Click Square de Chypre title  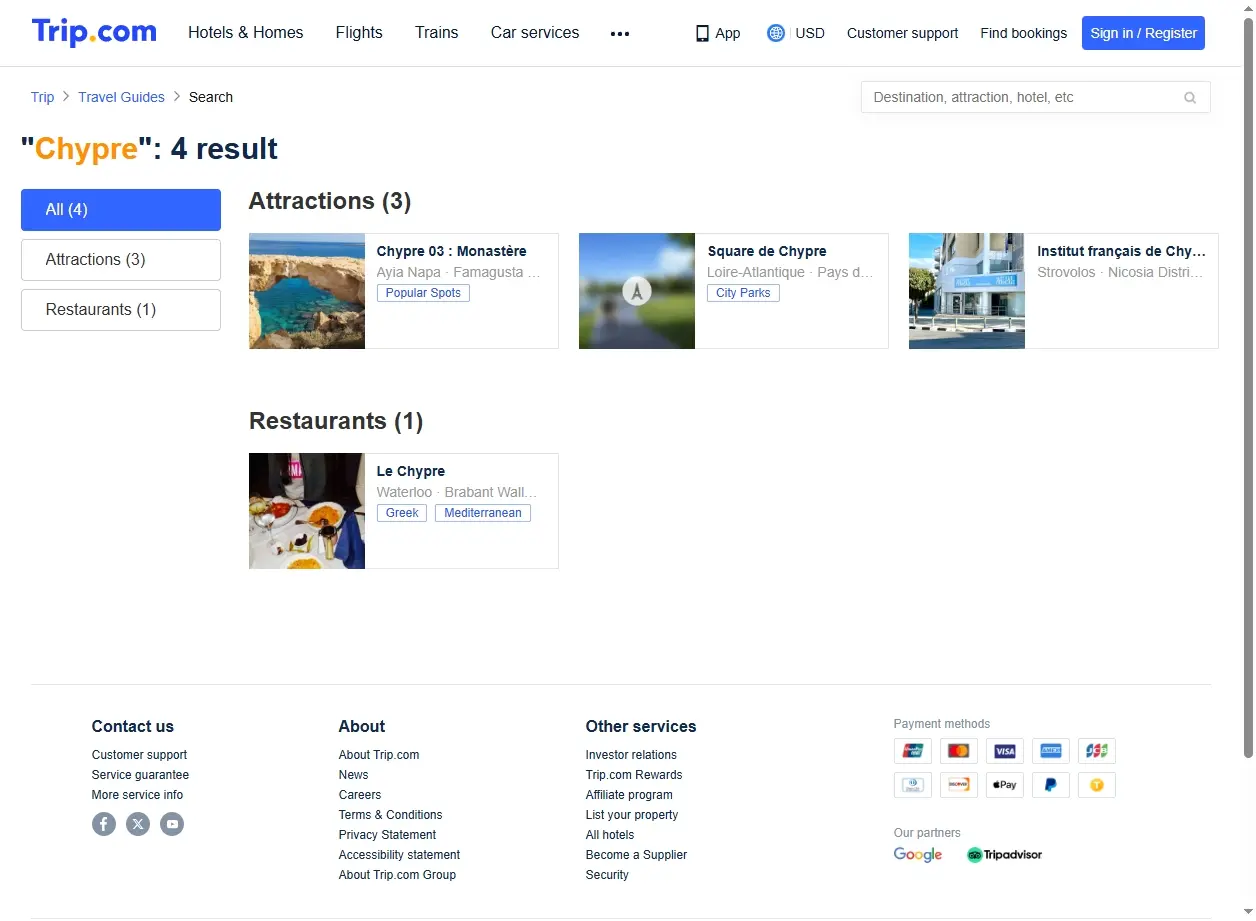(x=767, y=251)
